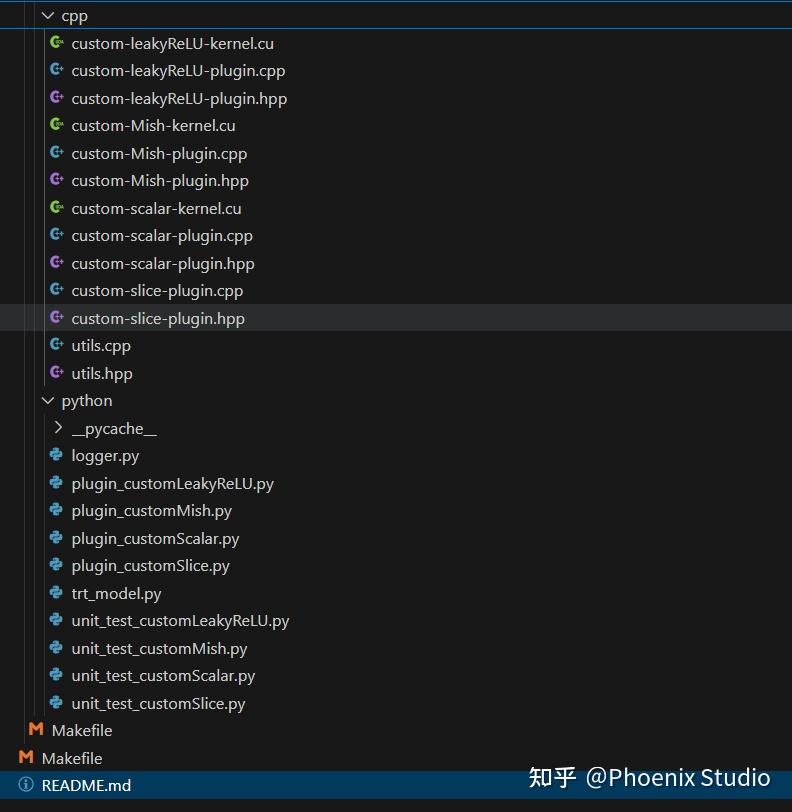This screenshot has height=812, width=792.
Task: Open the nested Makefile under python
Action: tap(82, 731)
